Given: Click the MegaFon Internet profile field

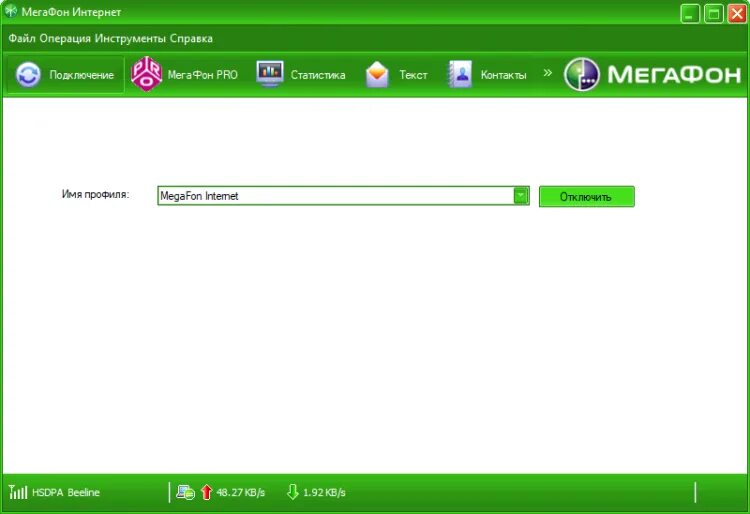Looking at the screenshot, I should click(343, 196).
